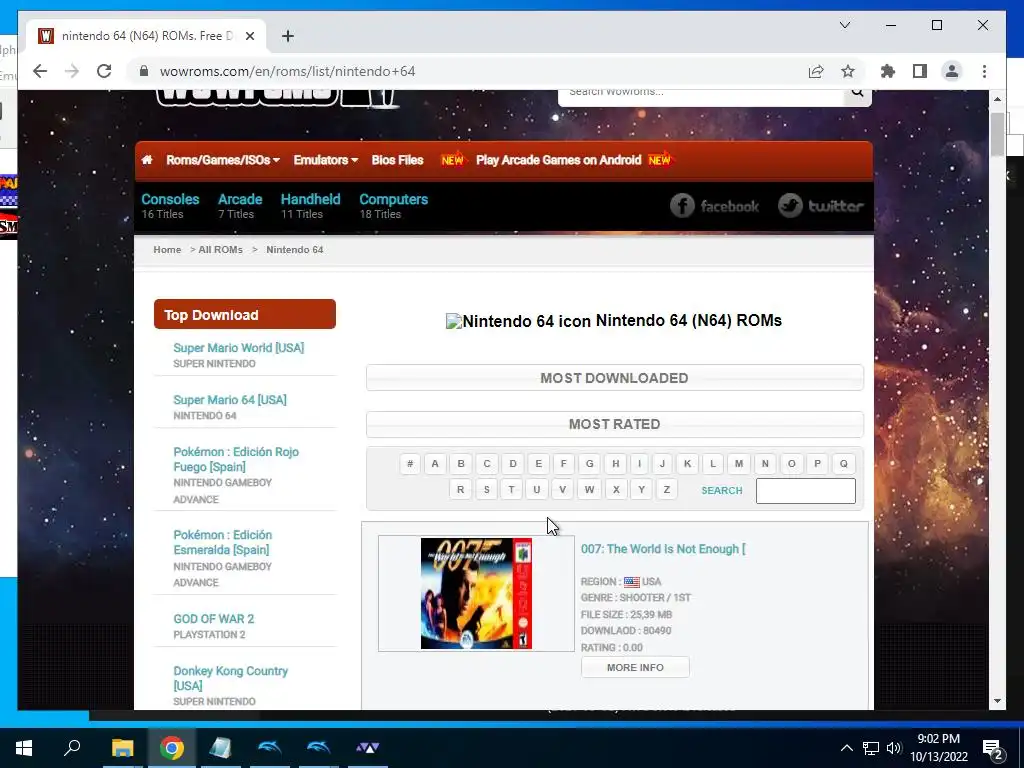Click the tab search chevron in title bar

click(844, 25)
